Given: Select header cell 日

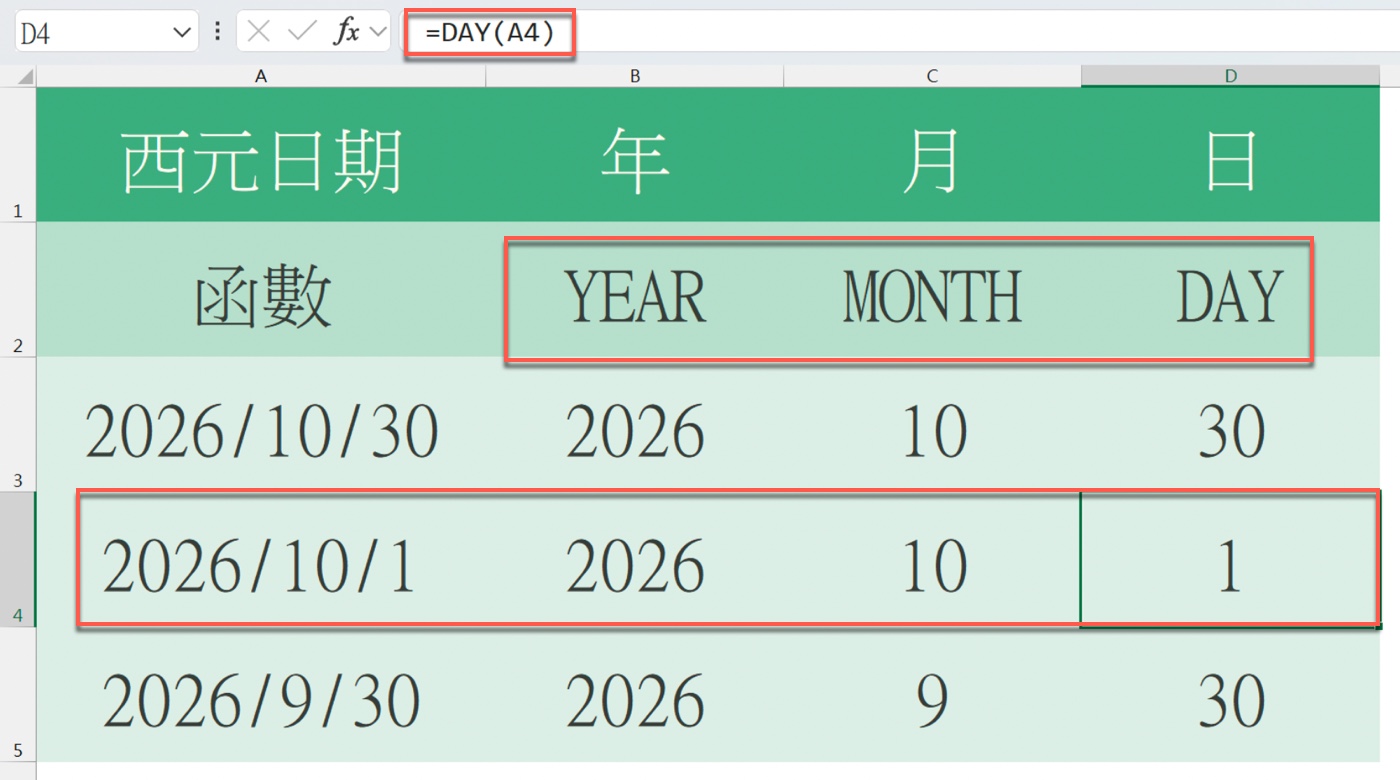Looking at the screenshot, I should click(x=1231, y=154).
